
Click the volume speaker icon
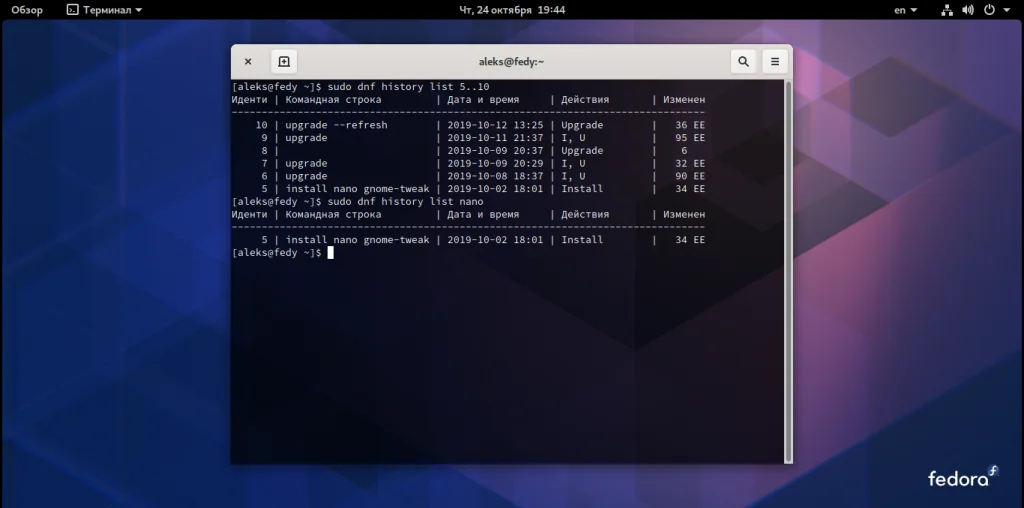(x=968, y=10)
